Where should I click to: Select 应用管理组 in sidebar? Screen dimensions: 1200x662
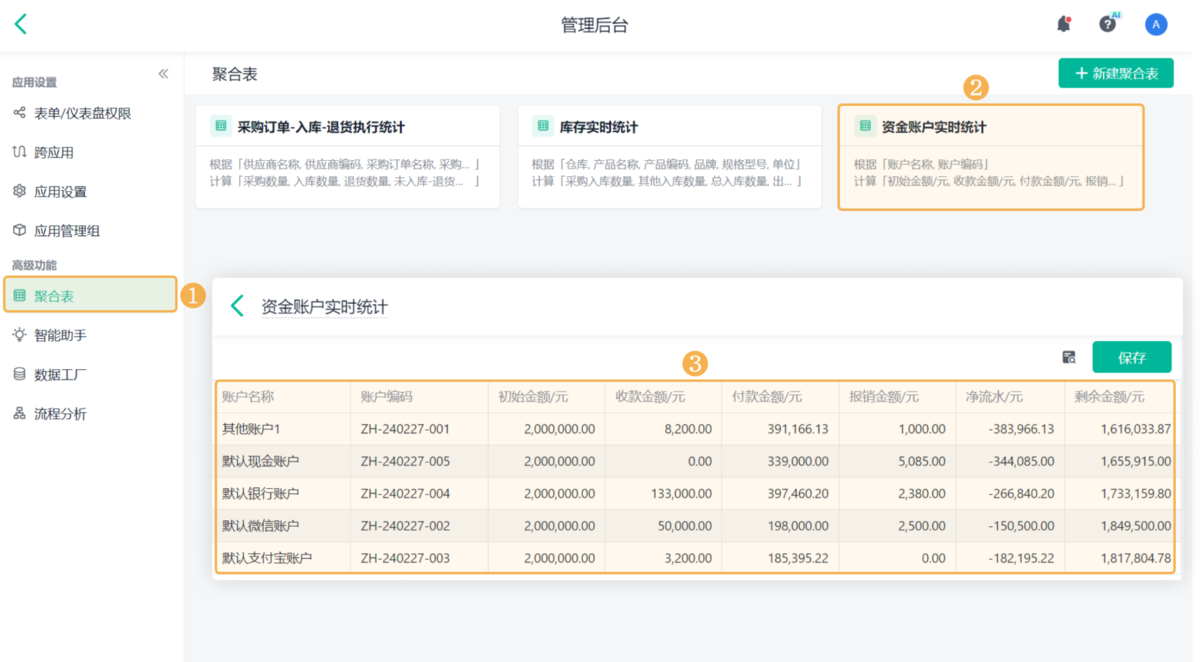[67, 230]
